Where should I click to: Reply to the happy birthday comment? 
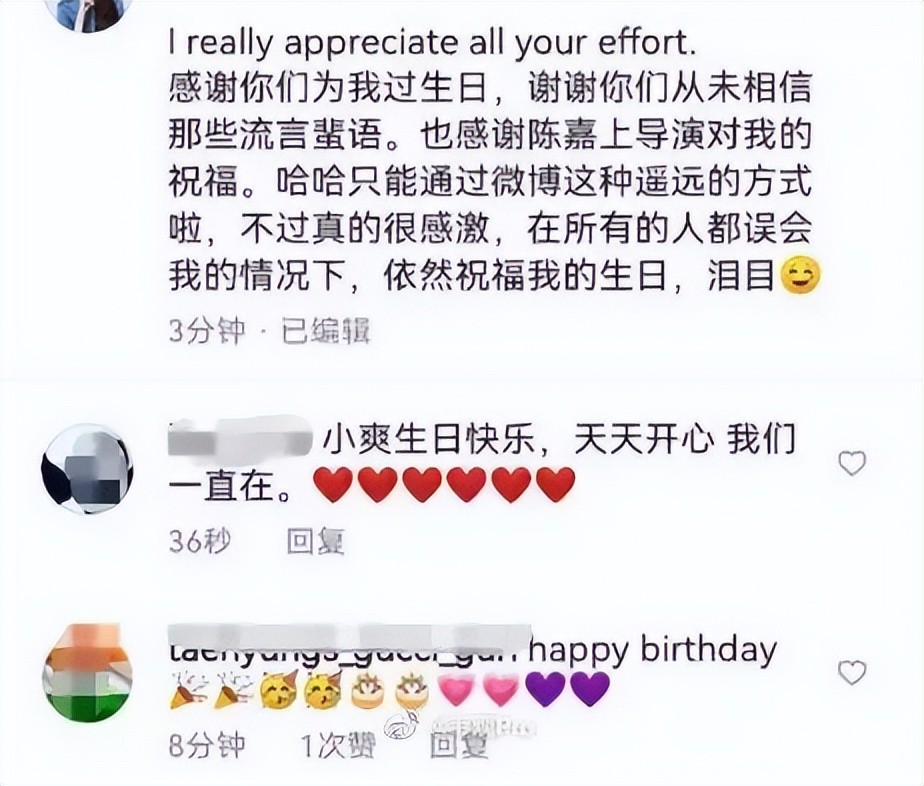(460, 745)
